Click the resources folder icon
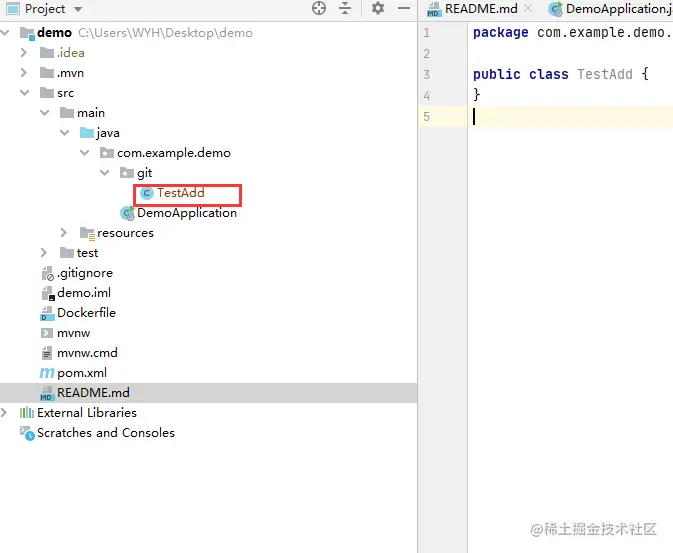The height and width of the screenshot is (553, 673). [88, 233]
